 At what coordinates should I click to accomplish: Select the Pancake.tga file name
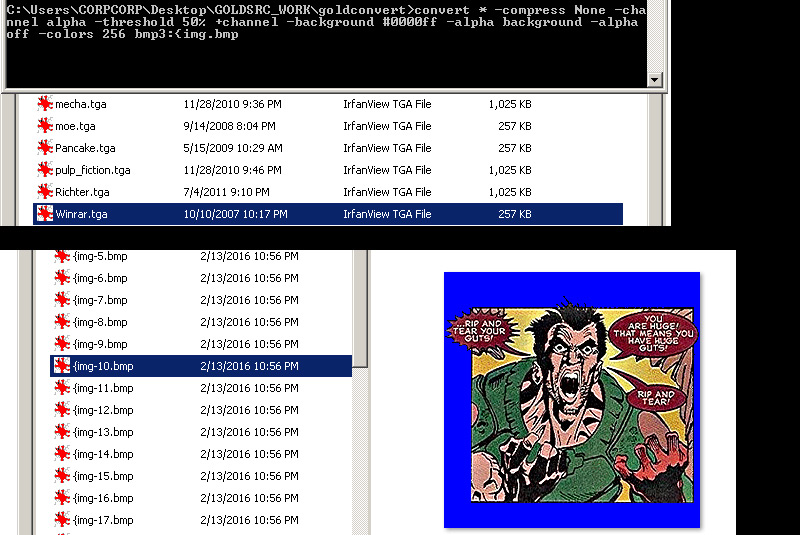[x=85, y=148]
